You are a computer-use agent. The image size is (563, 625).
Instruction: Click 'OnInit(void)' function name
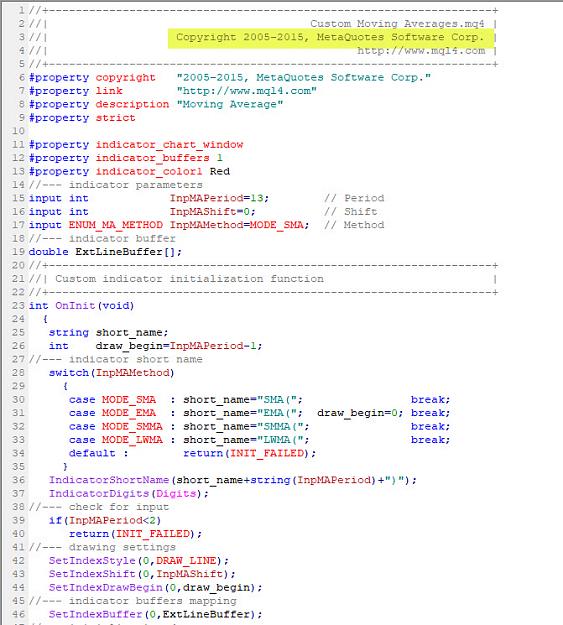point(95,306)
